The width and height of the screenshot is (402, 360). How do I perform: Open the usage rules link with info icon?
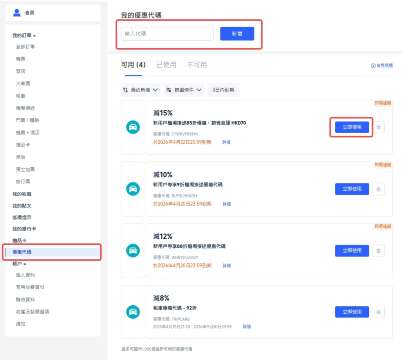click(382, 65)
